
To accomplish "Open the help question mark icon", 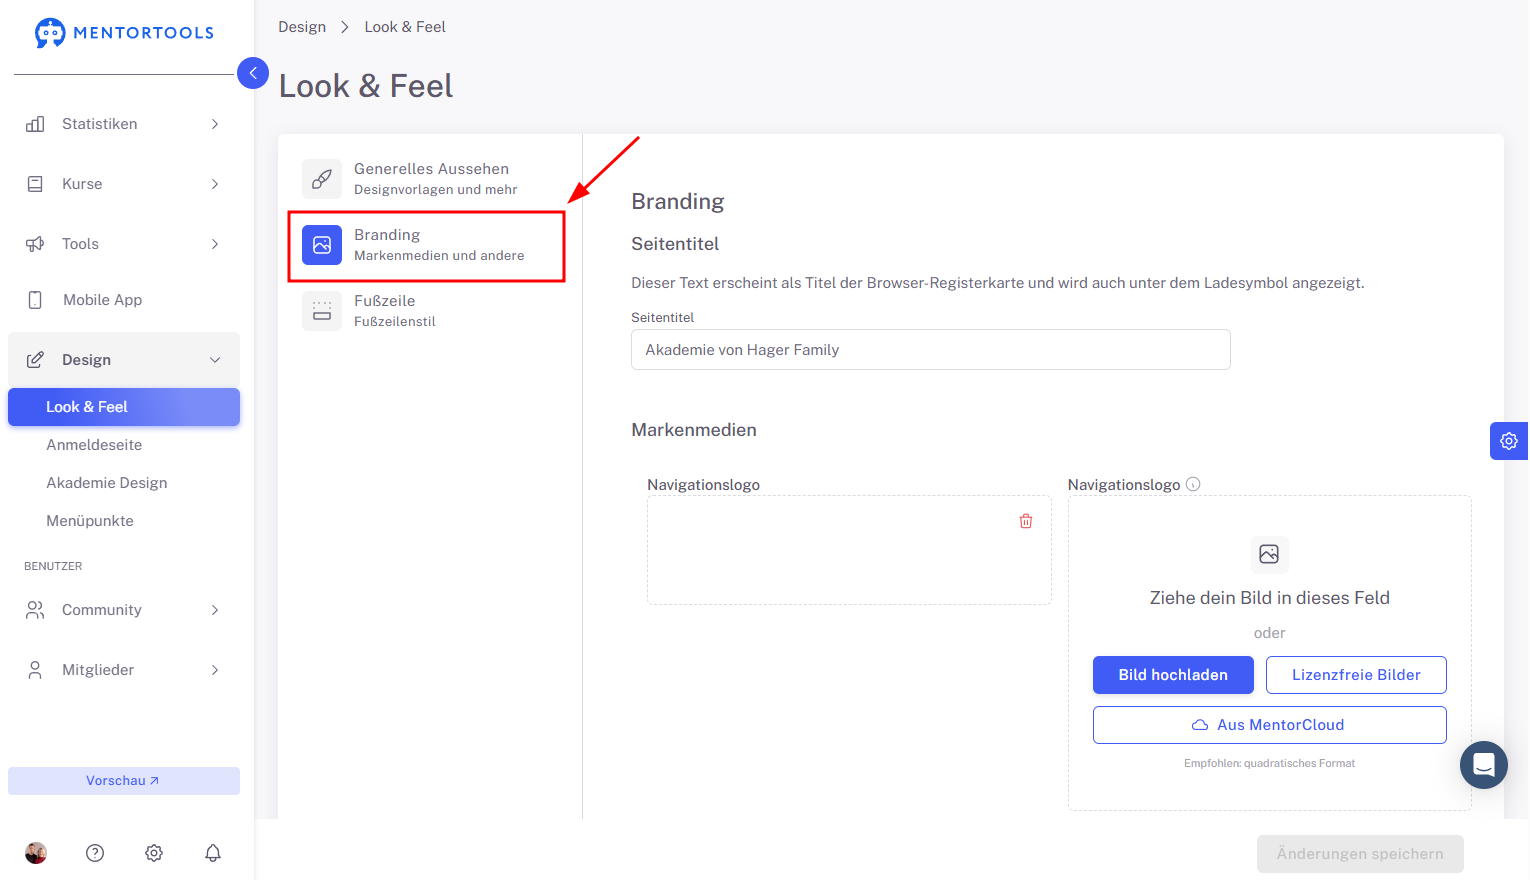I will coord(95,853).
